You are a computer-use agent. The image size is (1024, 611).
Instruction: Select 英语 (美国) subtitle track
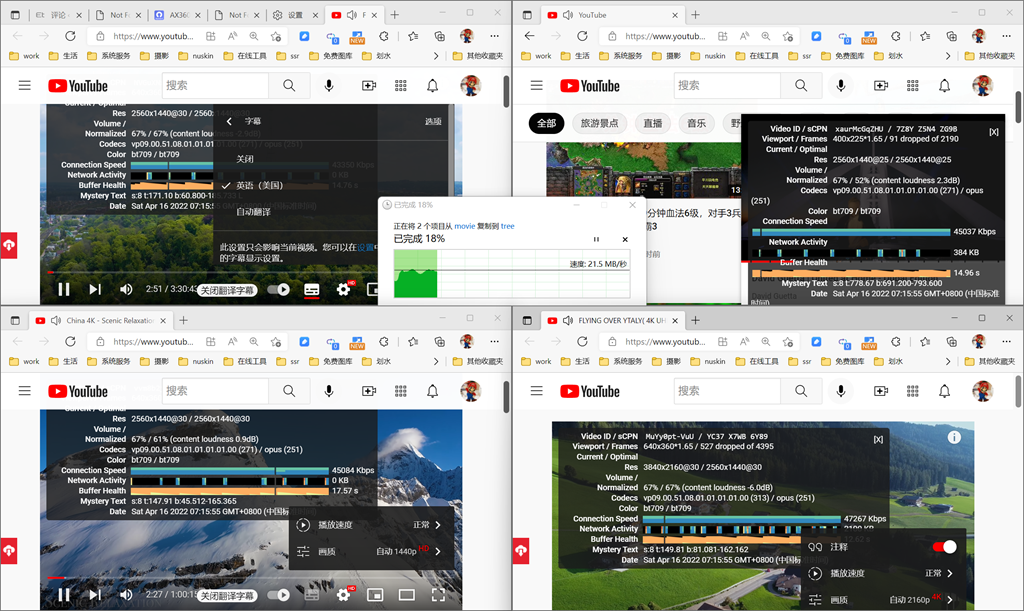coord(259,185)
